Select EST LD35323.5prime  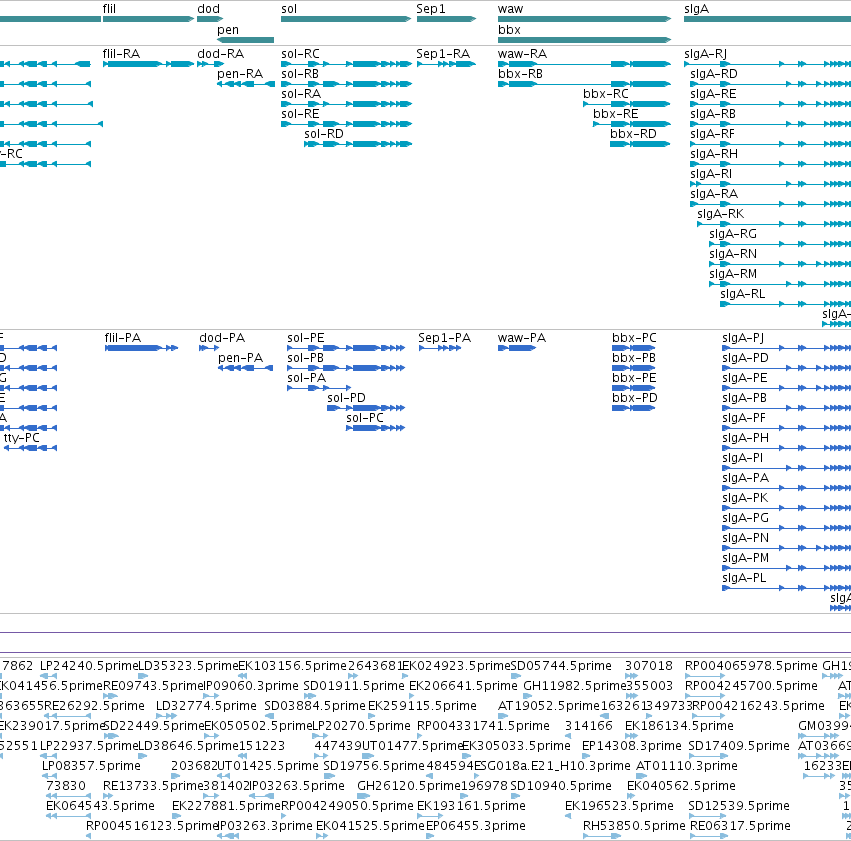click(x=143, y=676)
